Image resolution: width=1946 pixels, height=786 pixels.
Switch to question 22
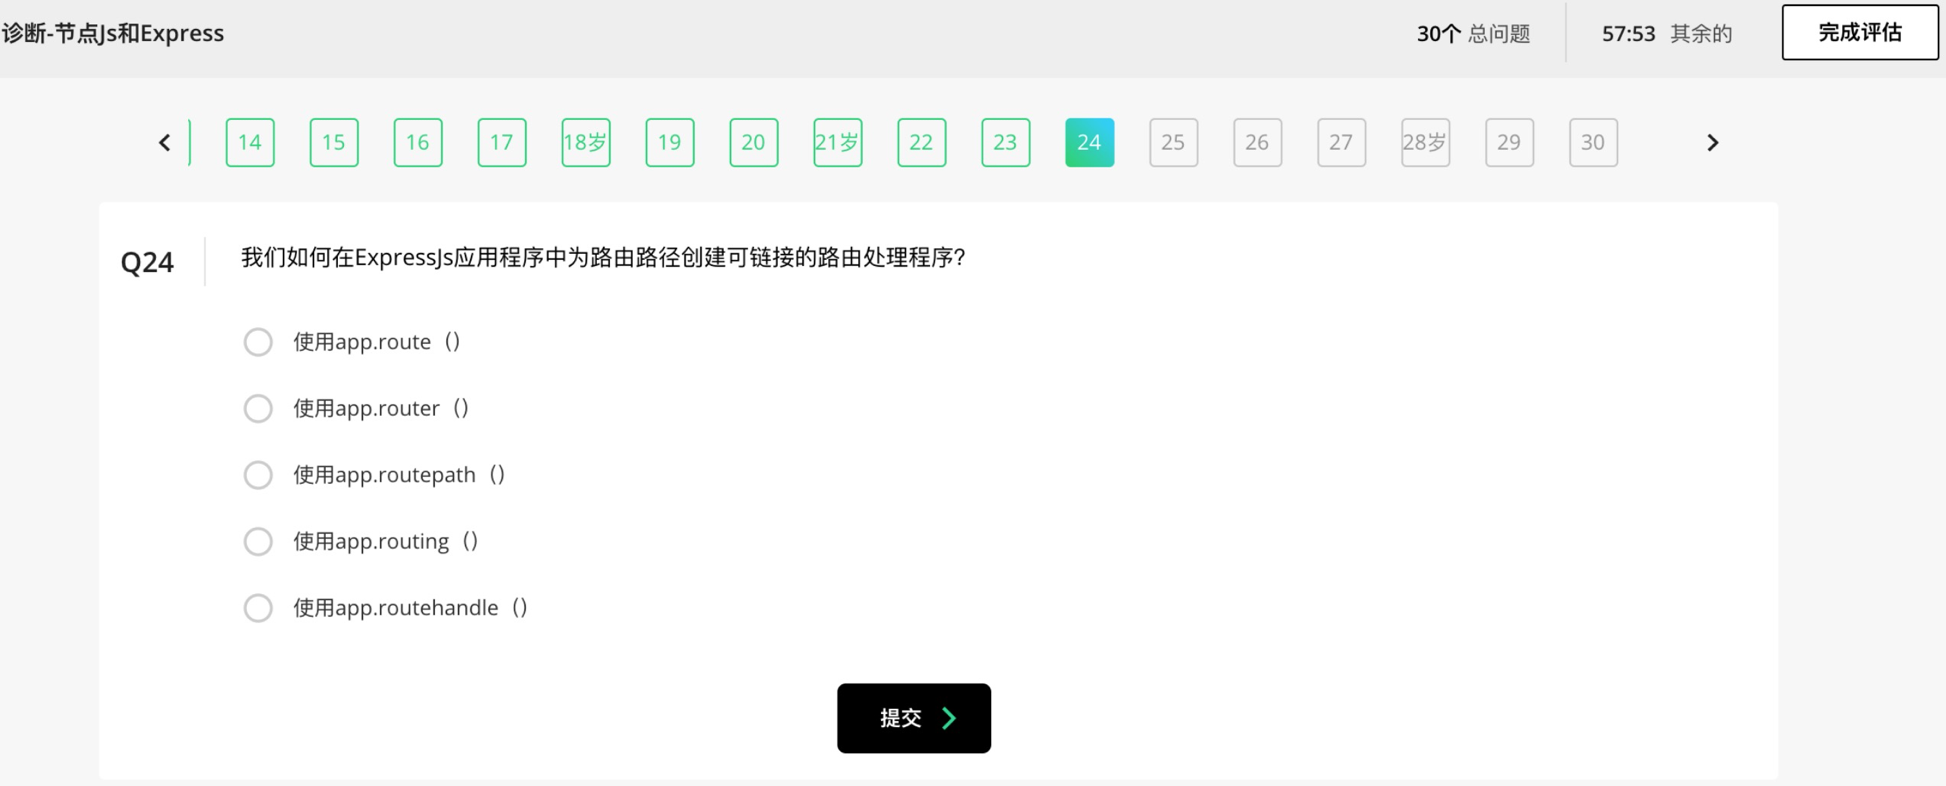coord(921,143)
